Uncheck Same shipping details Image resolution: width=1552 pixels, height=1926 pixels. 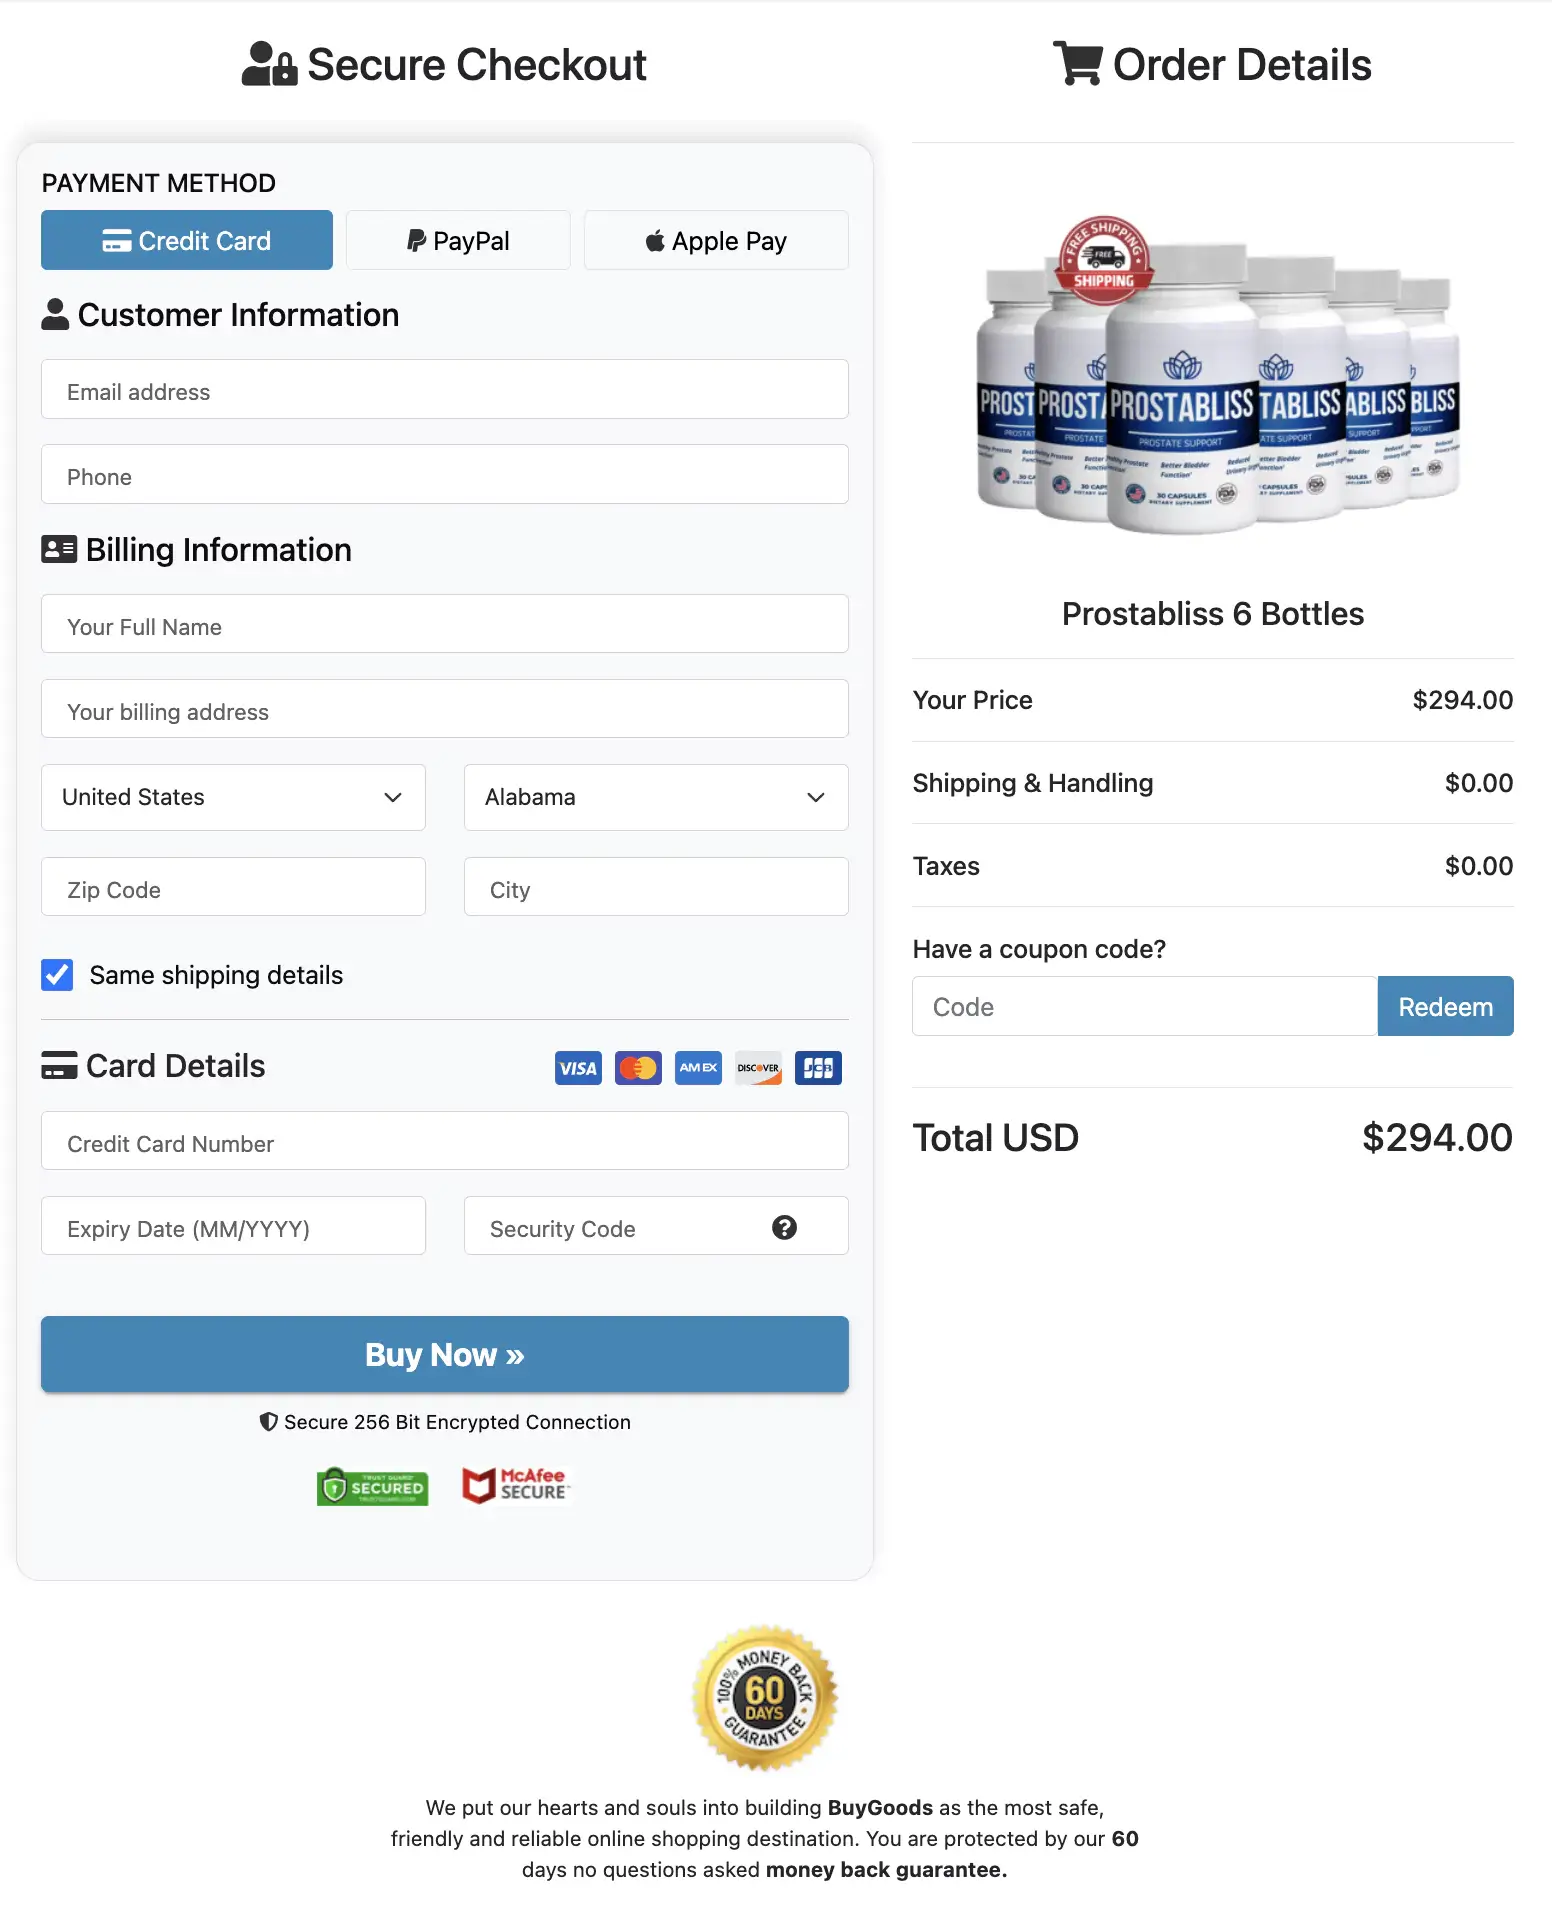[x=57, y=975]
